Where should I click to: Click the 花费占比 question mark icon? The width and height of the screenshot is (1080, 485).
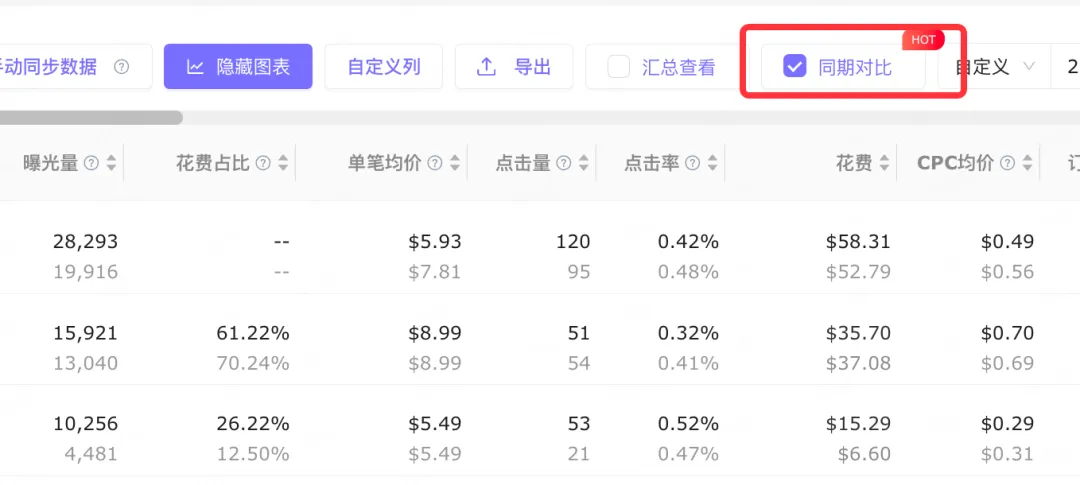point(264,163)
